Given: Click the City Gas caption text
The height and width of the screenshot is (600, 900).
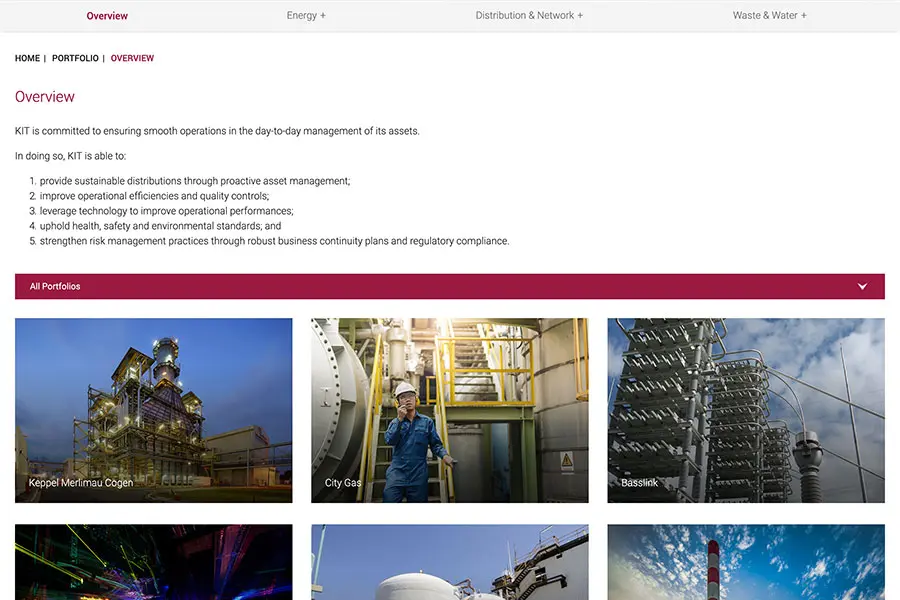Looking at the screenshot, I should pos(343,483).
